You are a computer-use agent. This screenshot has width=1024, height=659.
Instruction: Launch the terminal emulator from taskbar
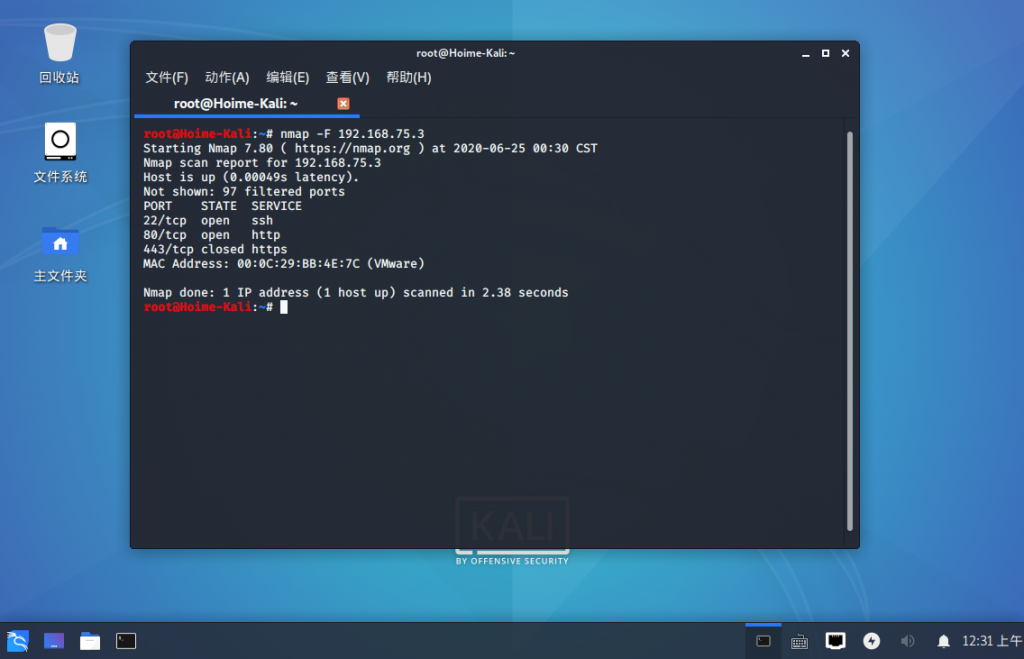[126, 641]
